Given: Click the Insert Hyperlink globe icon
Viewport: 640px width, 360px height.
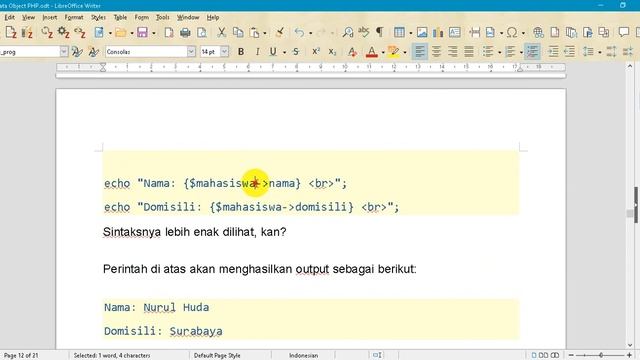Looking at the screenshot, I should pos(538,32).
